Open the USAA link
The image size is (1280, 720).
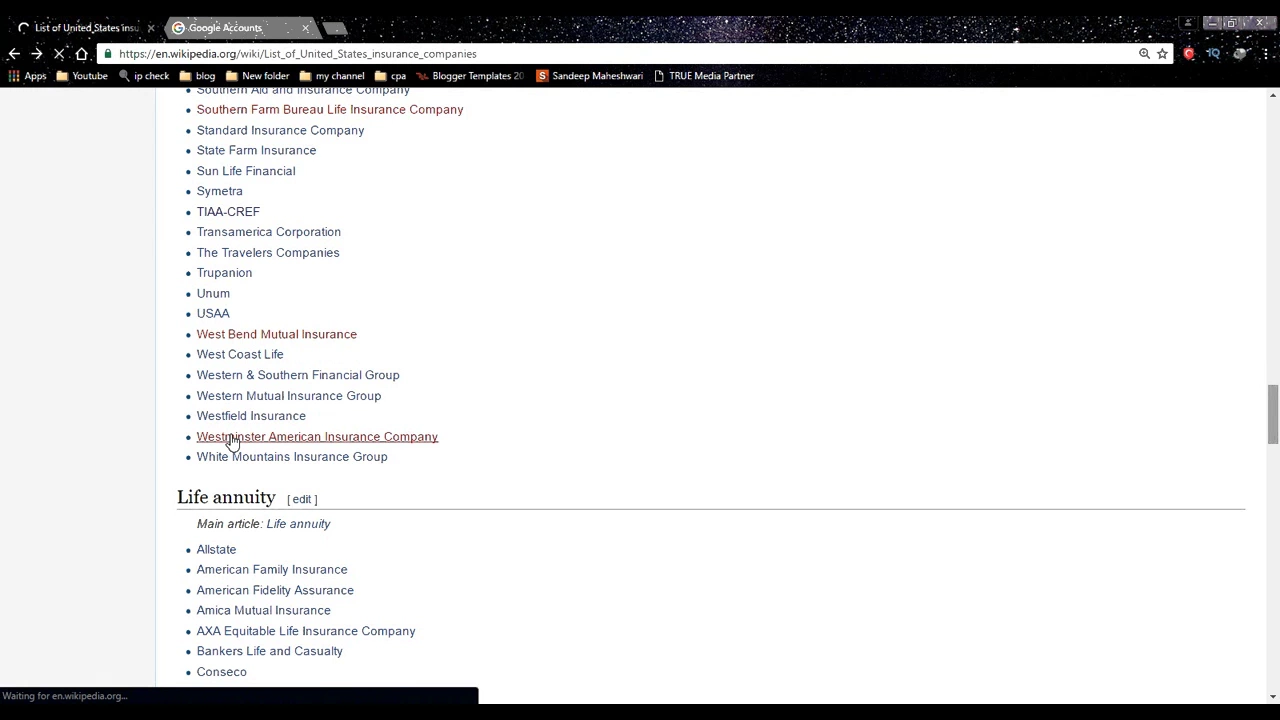(x=213, y=314)
